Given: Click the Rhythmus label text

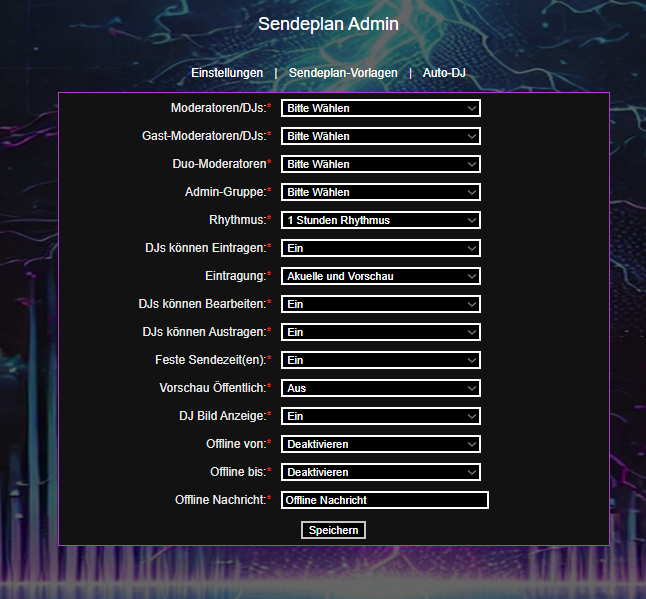Looking at the screenshot, I should tap(240, 220).
